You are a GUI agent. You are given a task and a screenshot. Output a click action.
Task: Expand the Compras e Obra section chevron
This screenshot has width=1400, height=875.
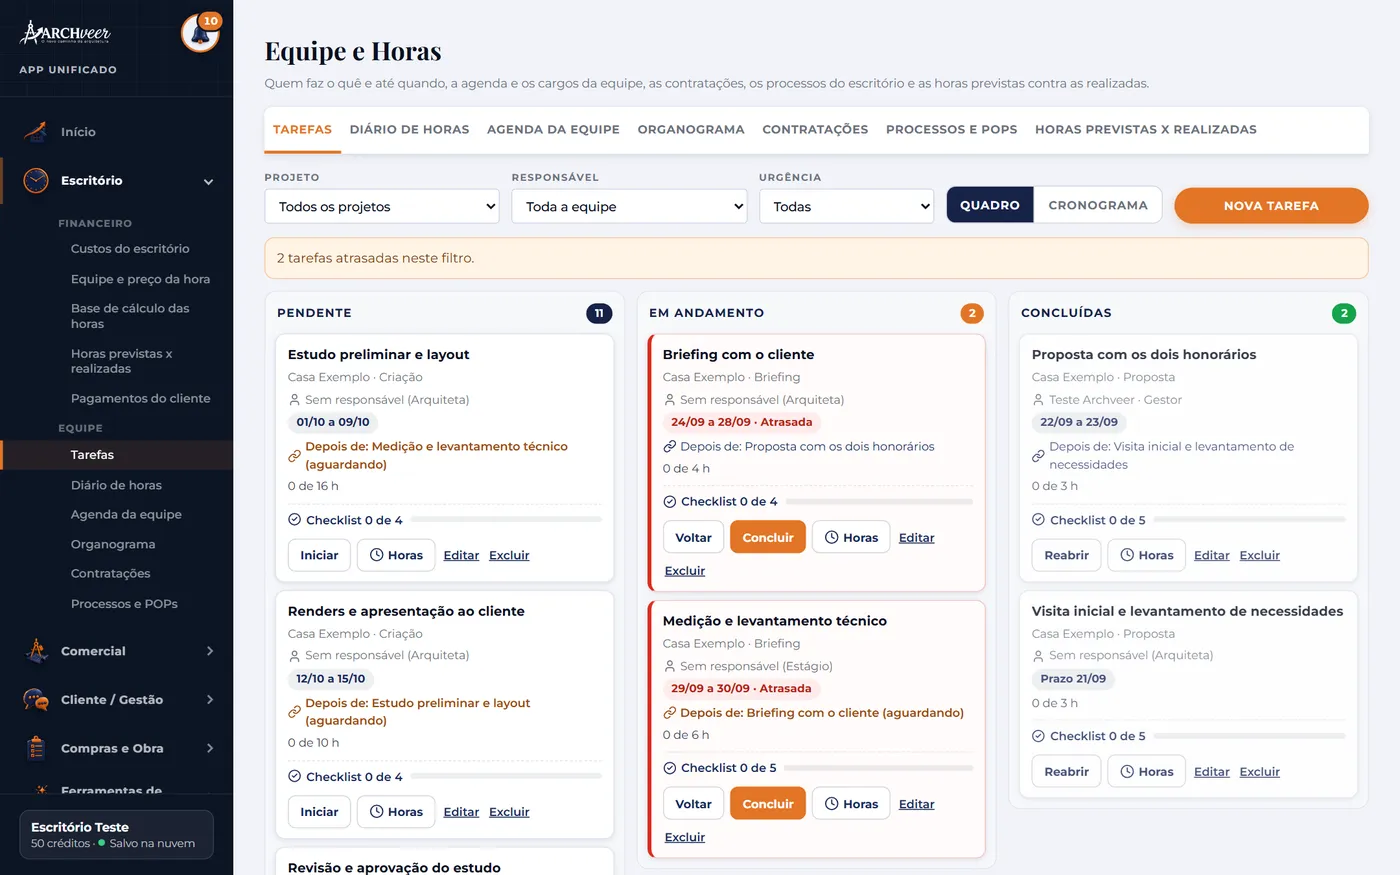click(x=209, y=748)
